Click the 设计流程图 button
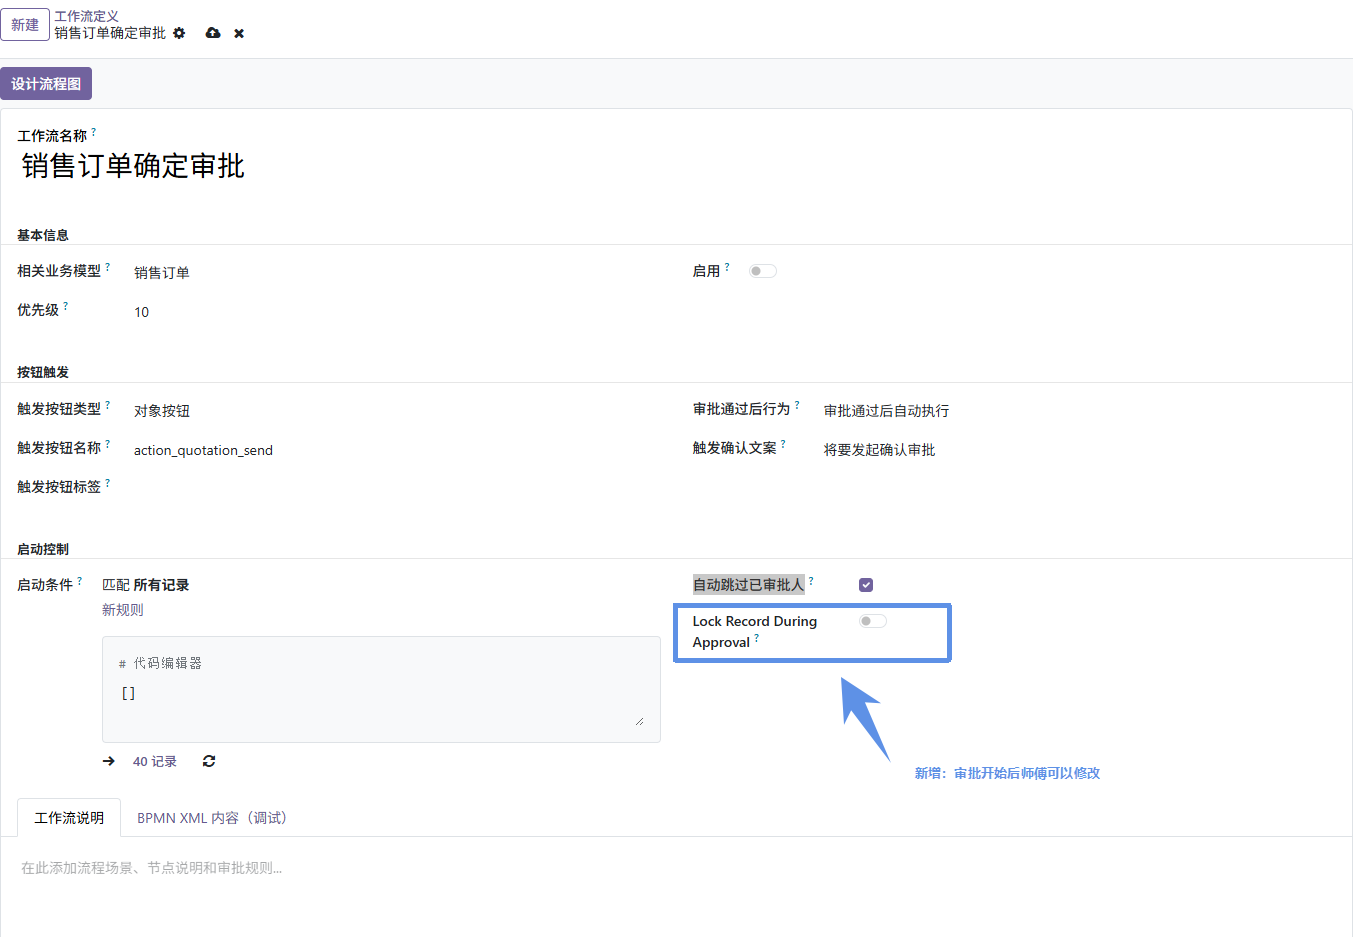This screenshot has height=937, width=1353. 46,84
